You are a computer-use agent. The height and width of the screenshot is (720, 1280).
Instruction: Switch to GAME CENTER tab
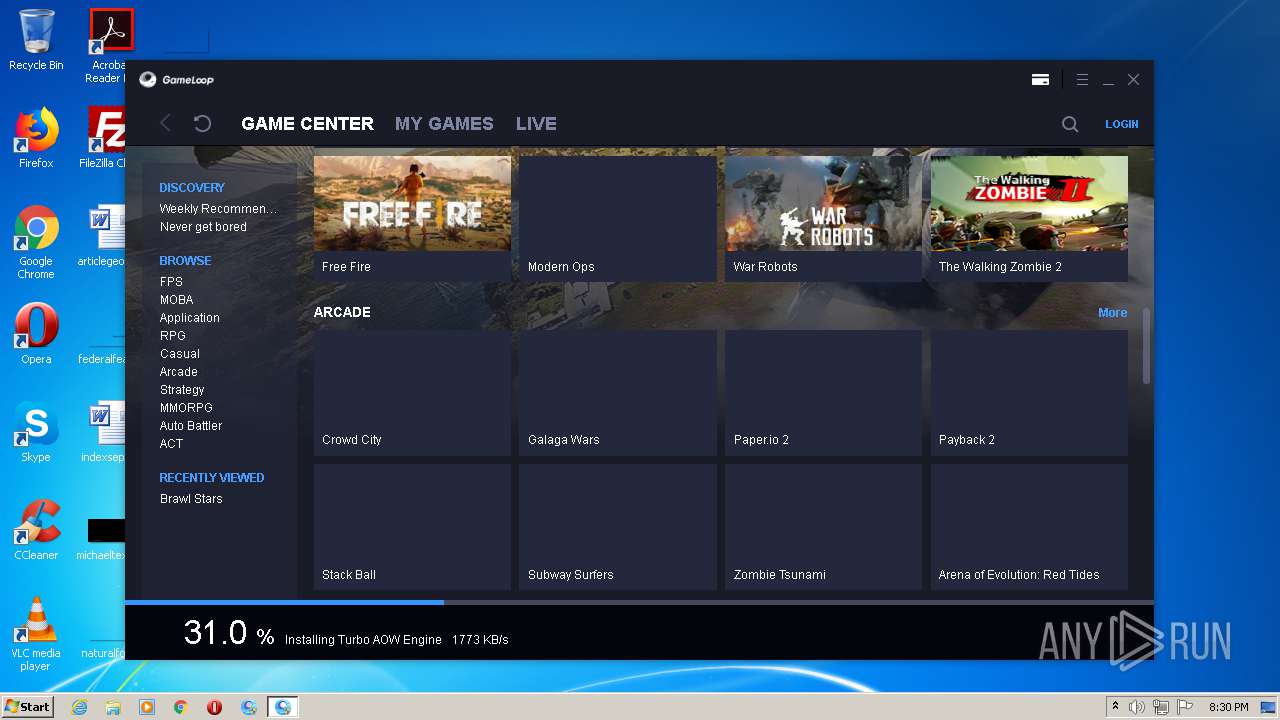307,124
